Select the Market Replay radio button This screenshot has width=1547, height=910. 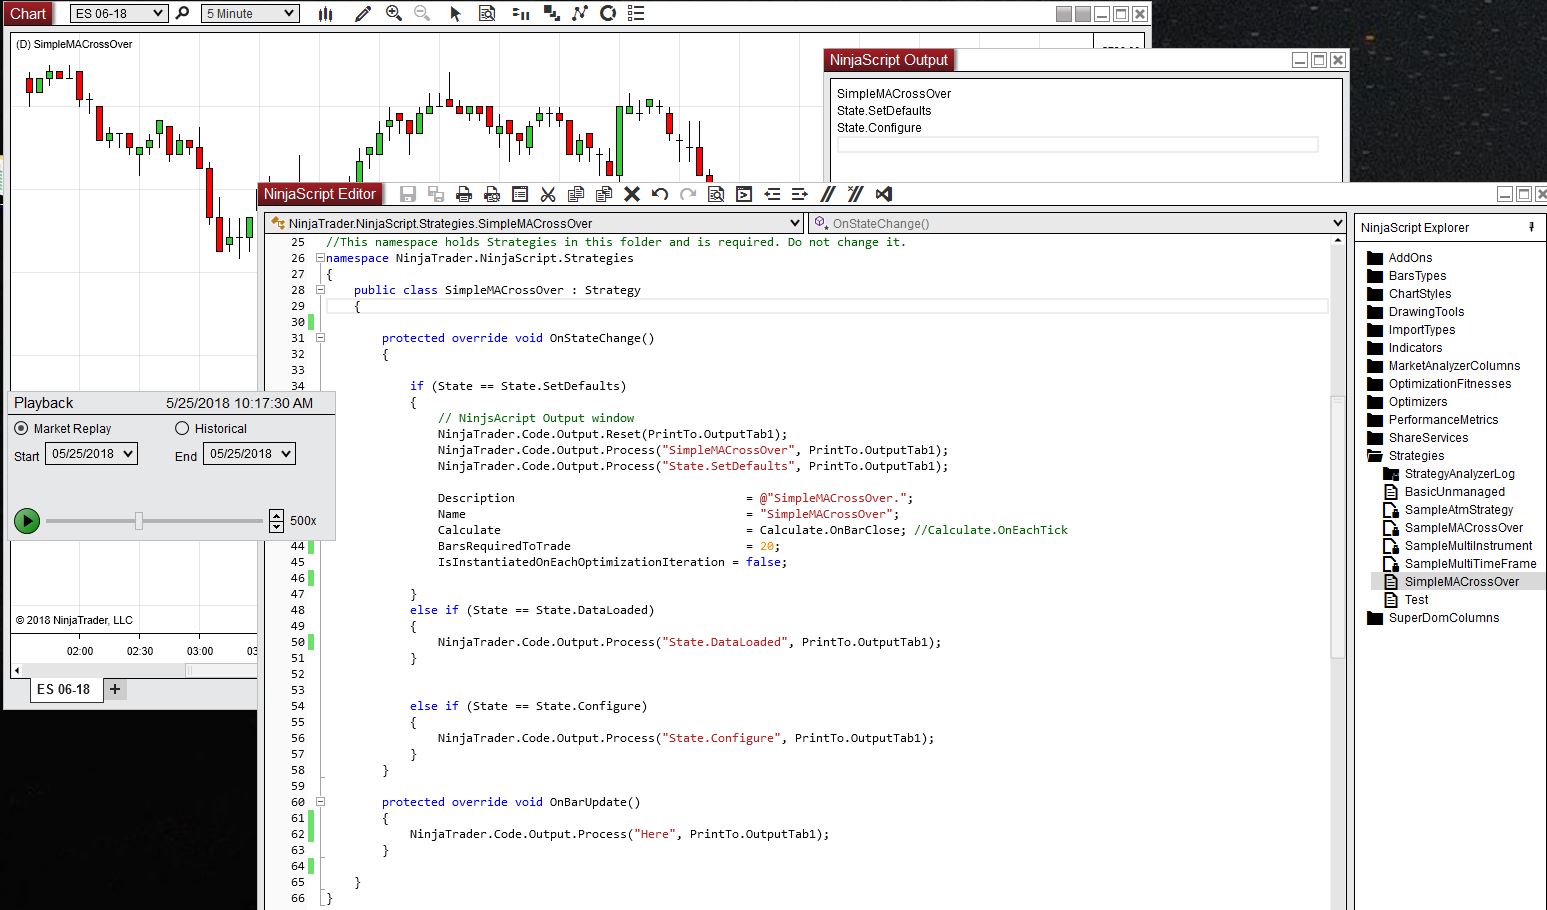coord(21,428)
